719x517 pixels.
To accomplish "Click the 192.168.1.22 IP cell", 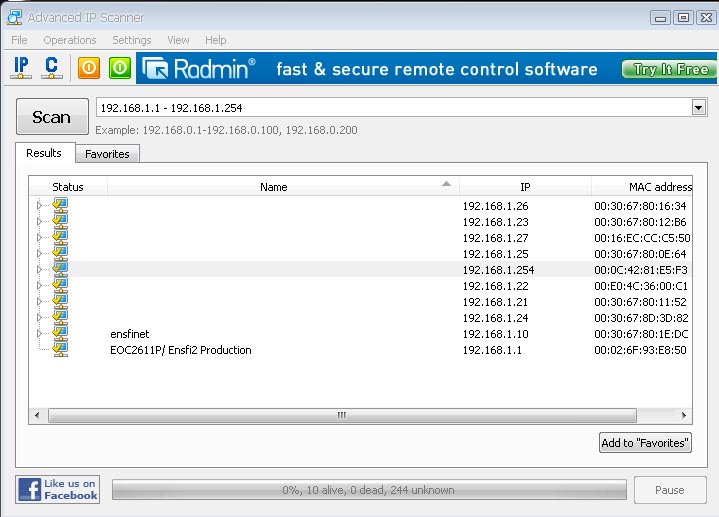I will pos(495,286).
